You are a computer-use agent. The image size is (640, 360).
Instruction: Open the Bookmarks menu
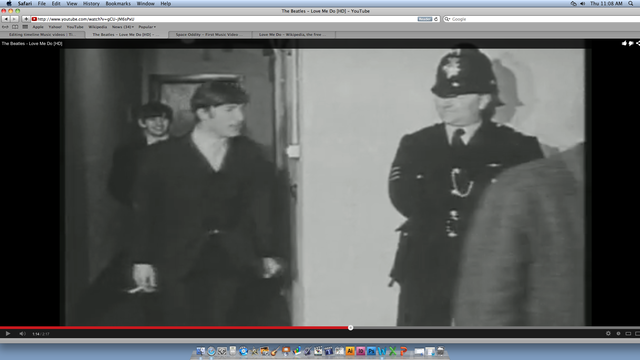coord(118,4)
